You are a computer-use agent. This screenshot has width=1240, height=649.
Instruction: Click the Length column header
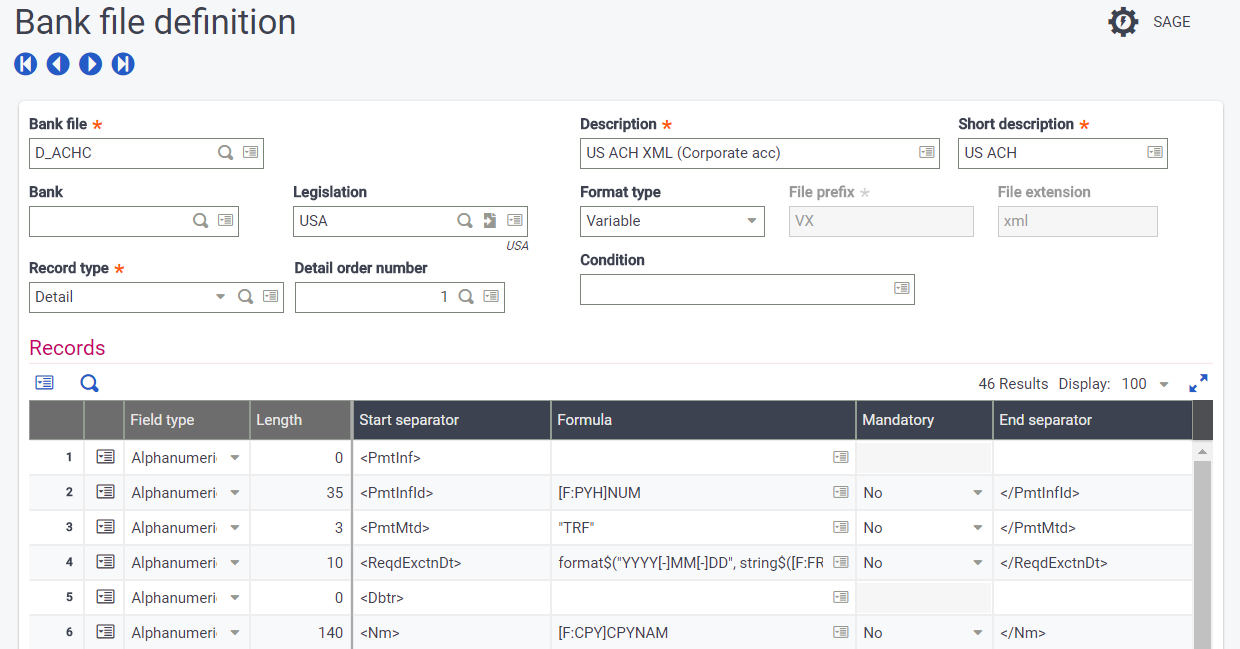(x=299, y=420)
